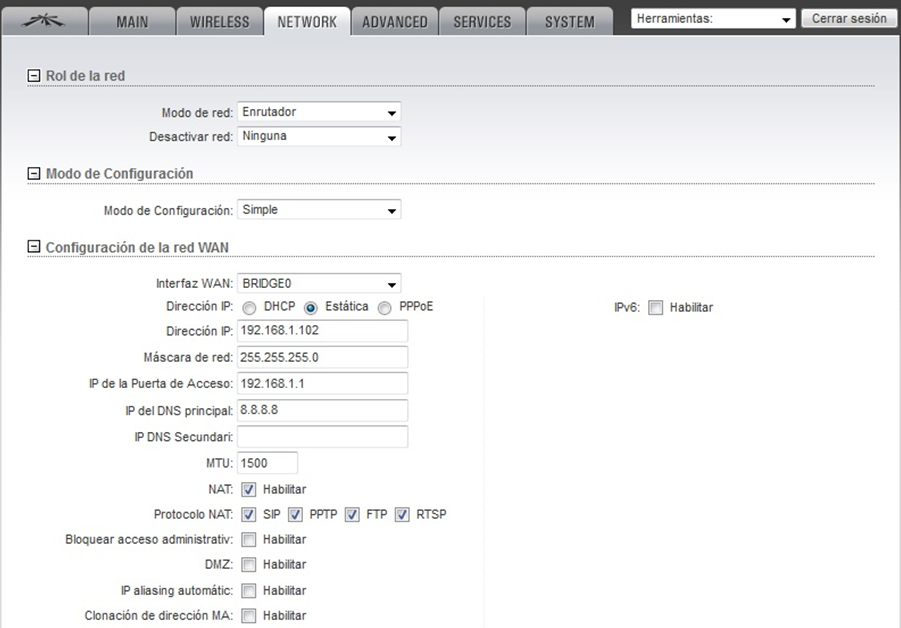This screenshot has width=901, height=628.
Task: Enable the DMZ checkbox
Action: 249,565
